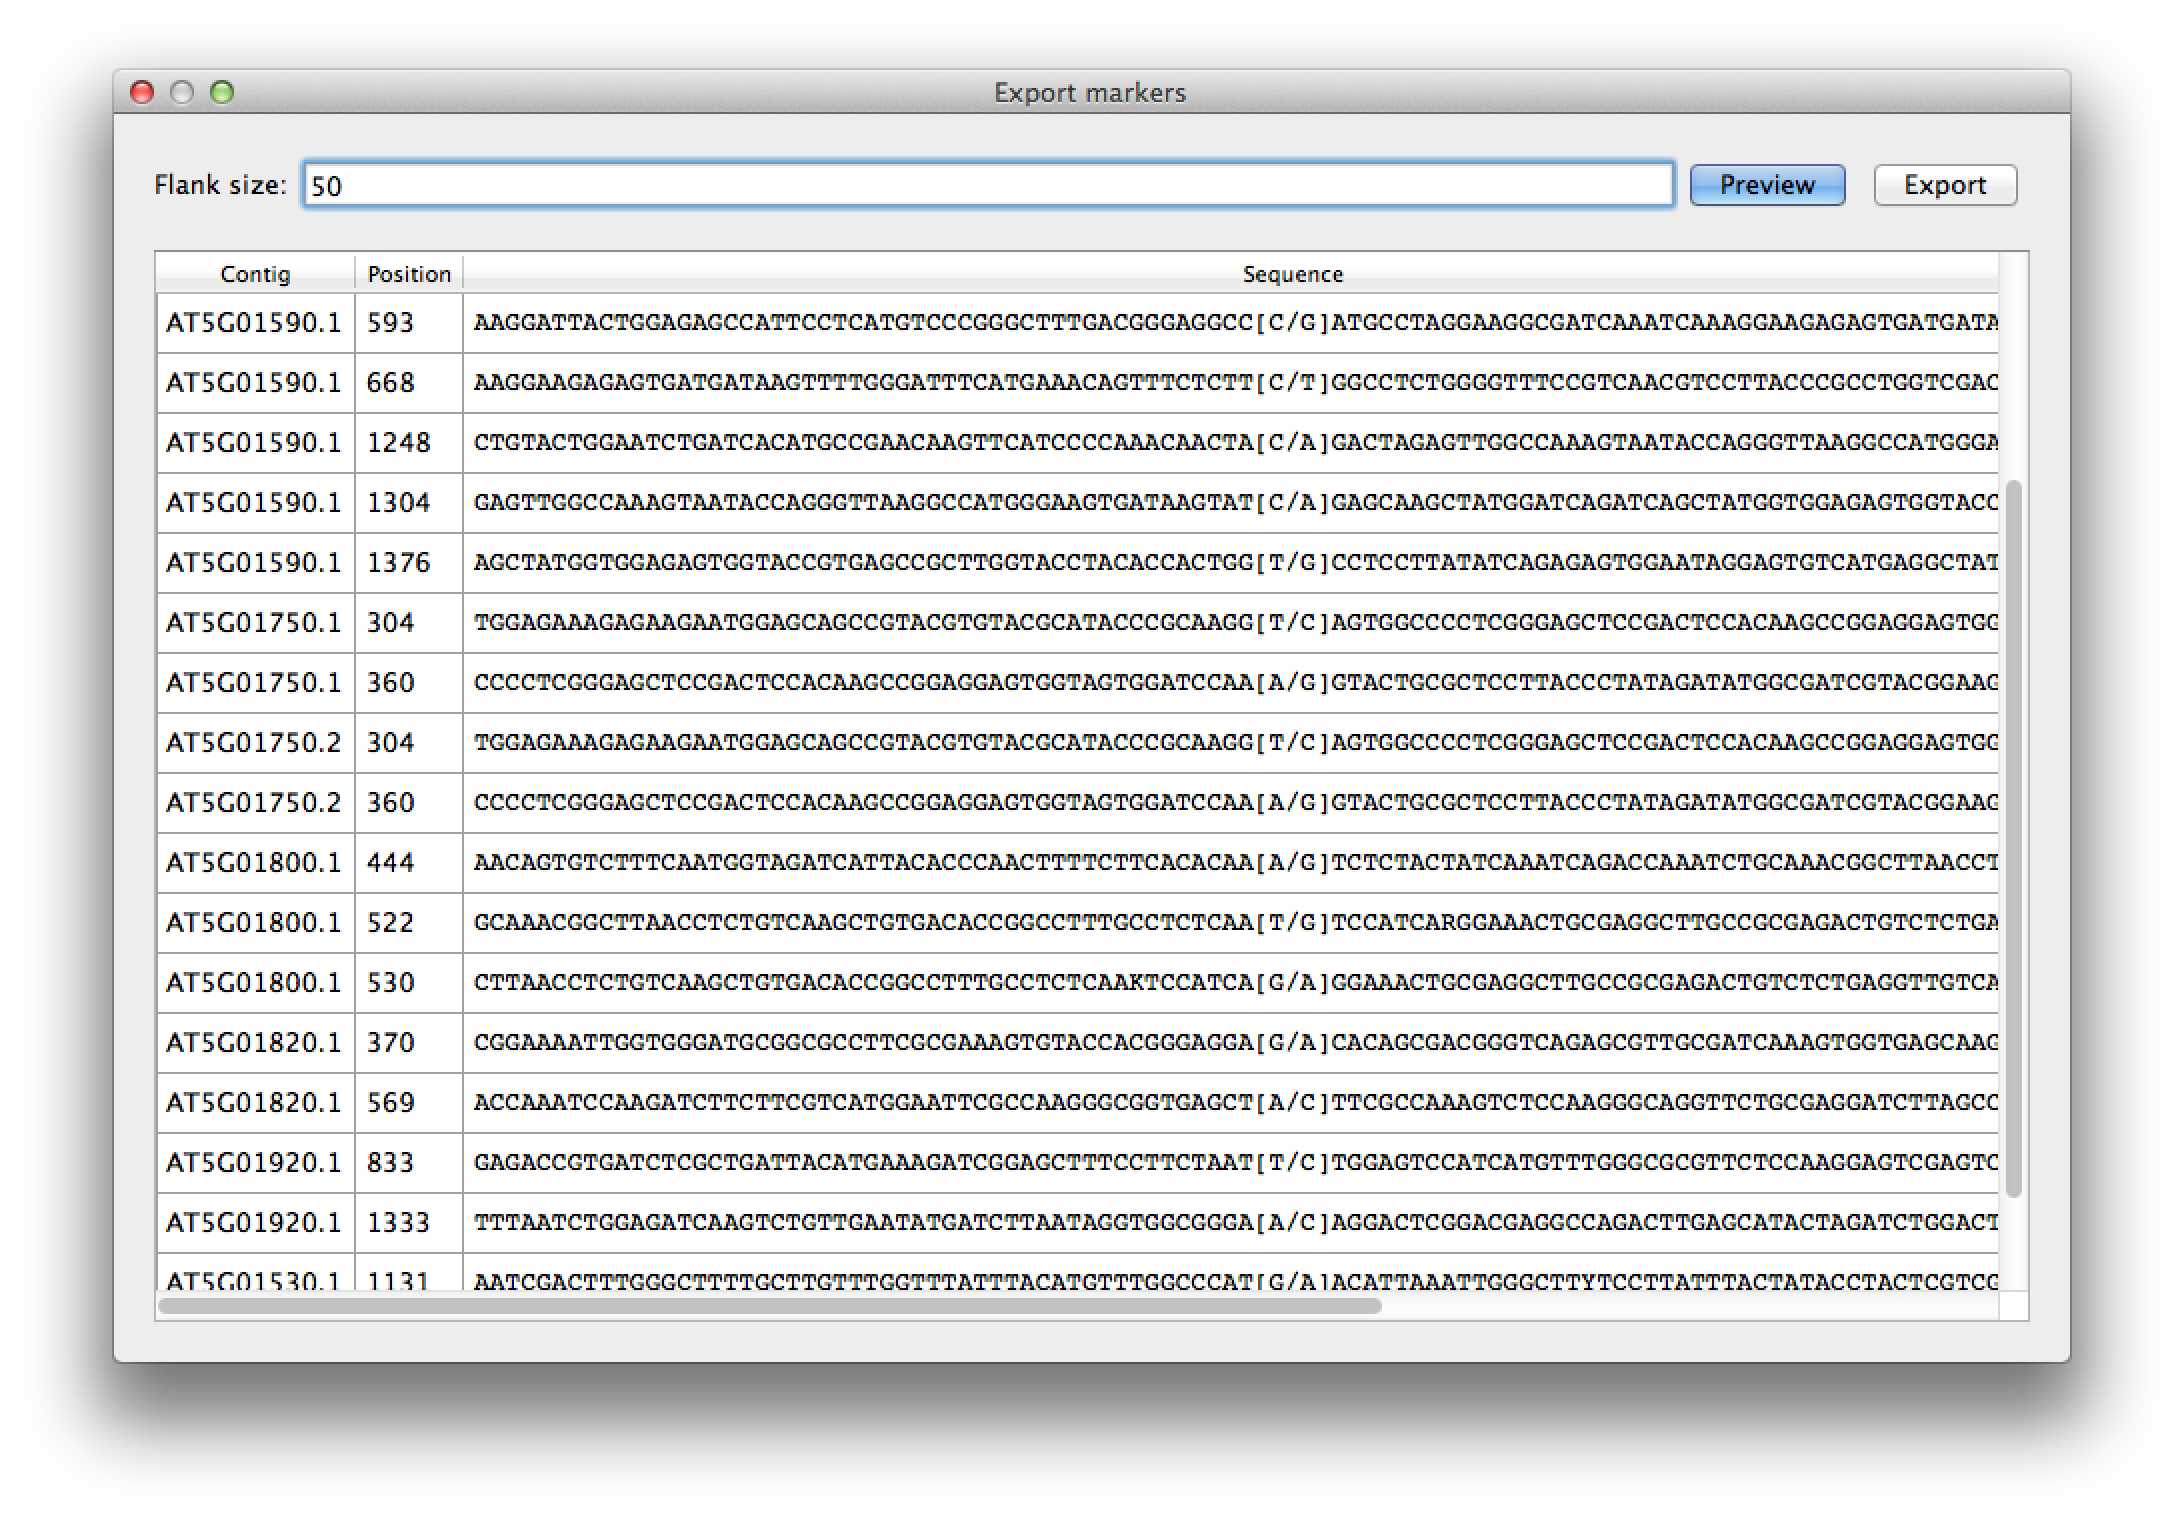Image resolution: width=2184 pixels, height=1520 pixels.
Task: Select the AT5G01920.1 row at position 1333
Action: click(253, 1223)
